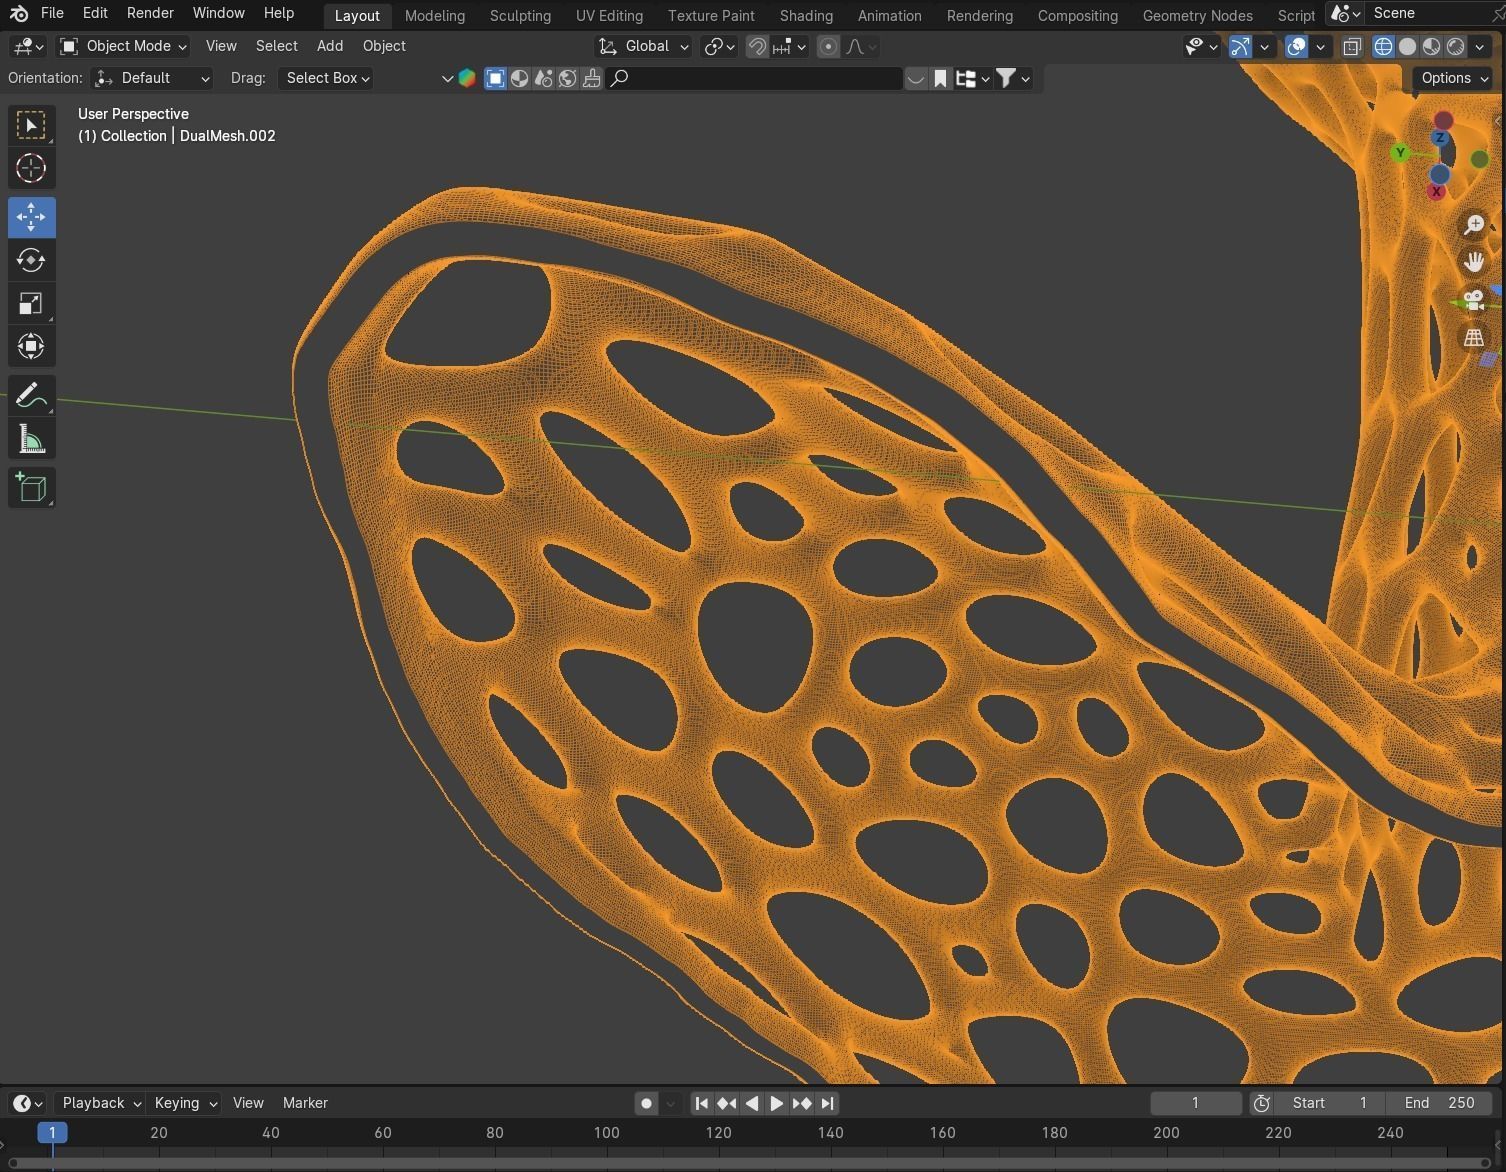This screenshot has width=1506, height=1172.
Task: Click the Start frame field
Action: click(1330, 1103)
